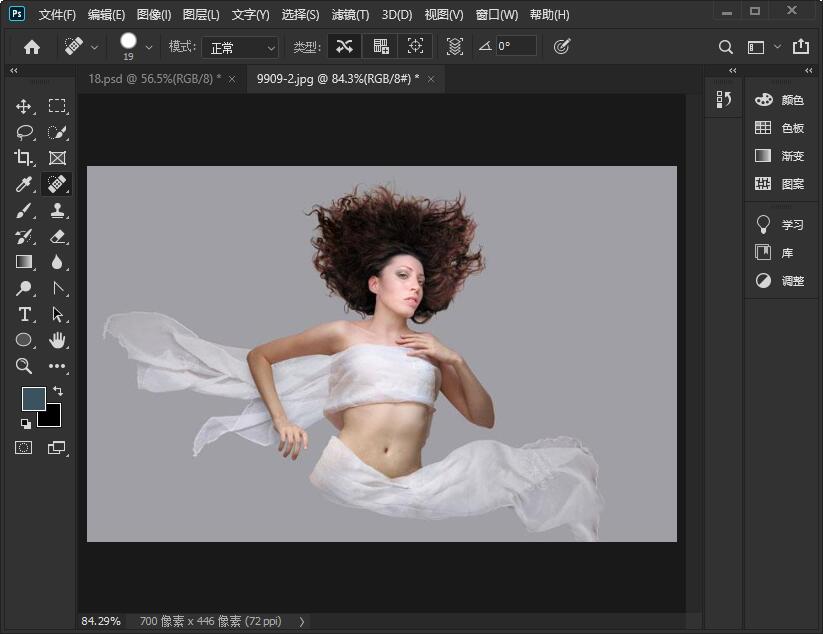Select the Horizontal Type tool
The width and height of the screenshot is (823, 634).
click(x=24, y=314)
